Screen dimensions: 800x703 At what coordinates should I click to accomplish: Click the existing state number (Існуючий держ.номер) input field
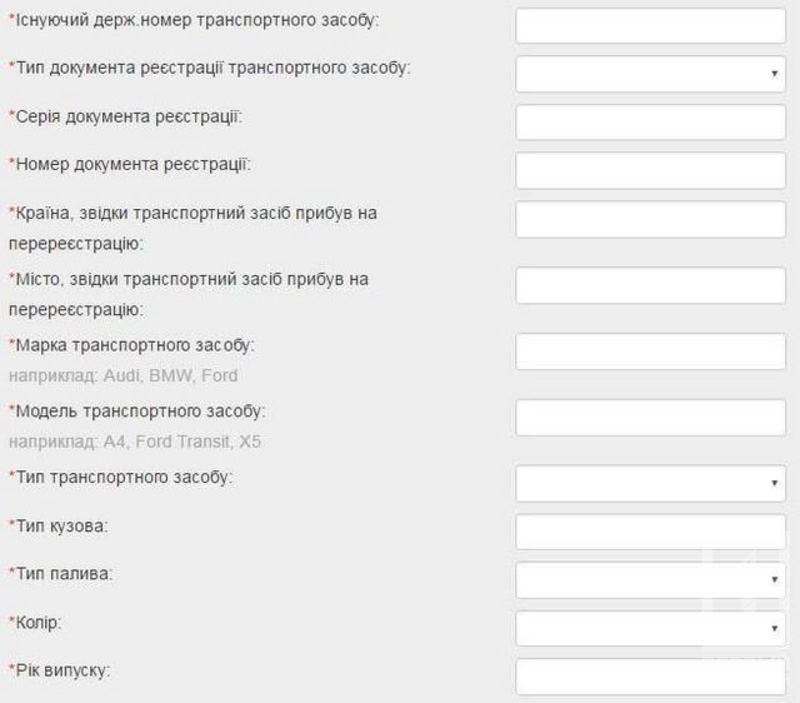(650, 25)
